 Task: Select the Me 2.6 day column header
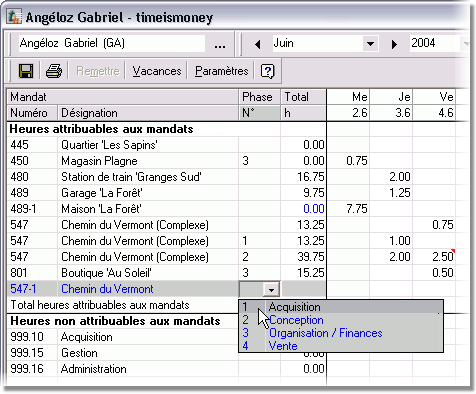348,105
